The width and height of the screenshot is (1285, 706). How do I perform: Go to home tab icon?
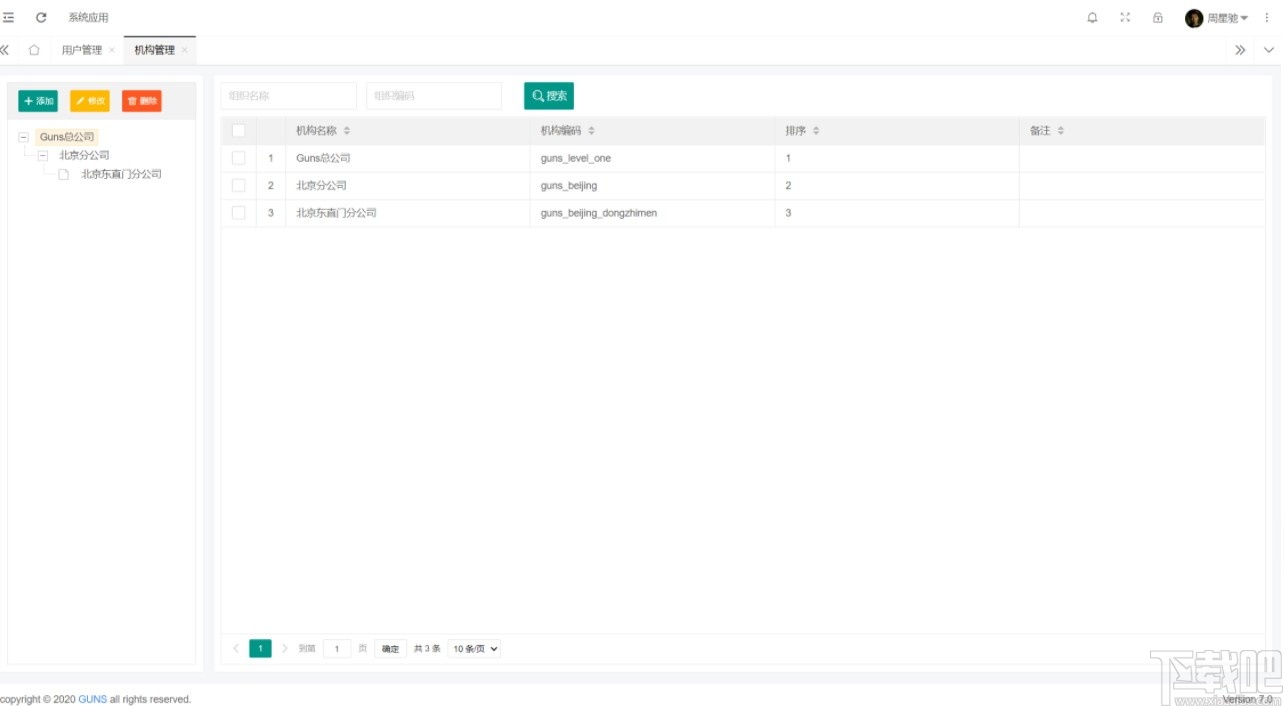click(x=34, y=50)
